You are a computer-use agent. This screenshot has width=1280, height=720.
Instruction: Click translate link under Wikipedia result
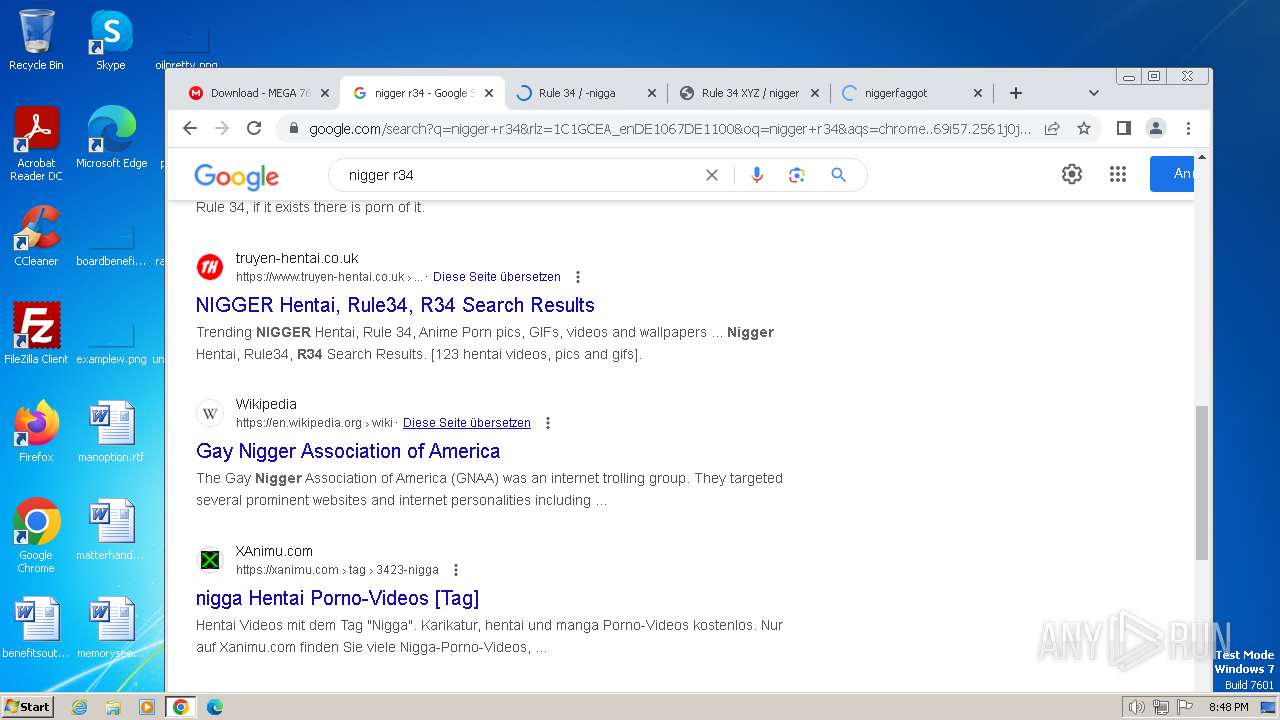467,423
